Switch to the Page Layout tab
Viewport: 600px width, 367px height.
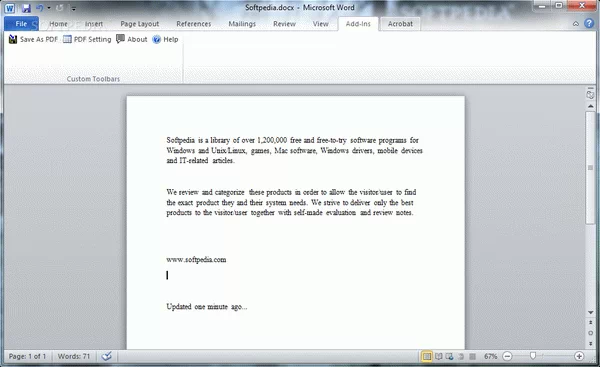[140, 24]
